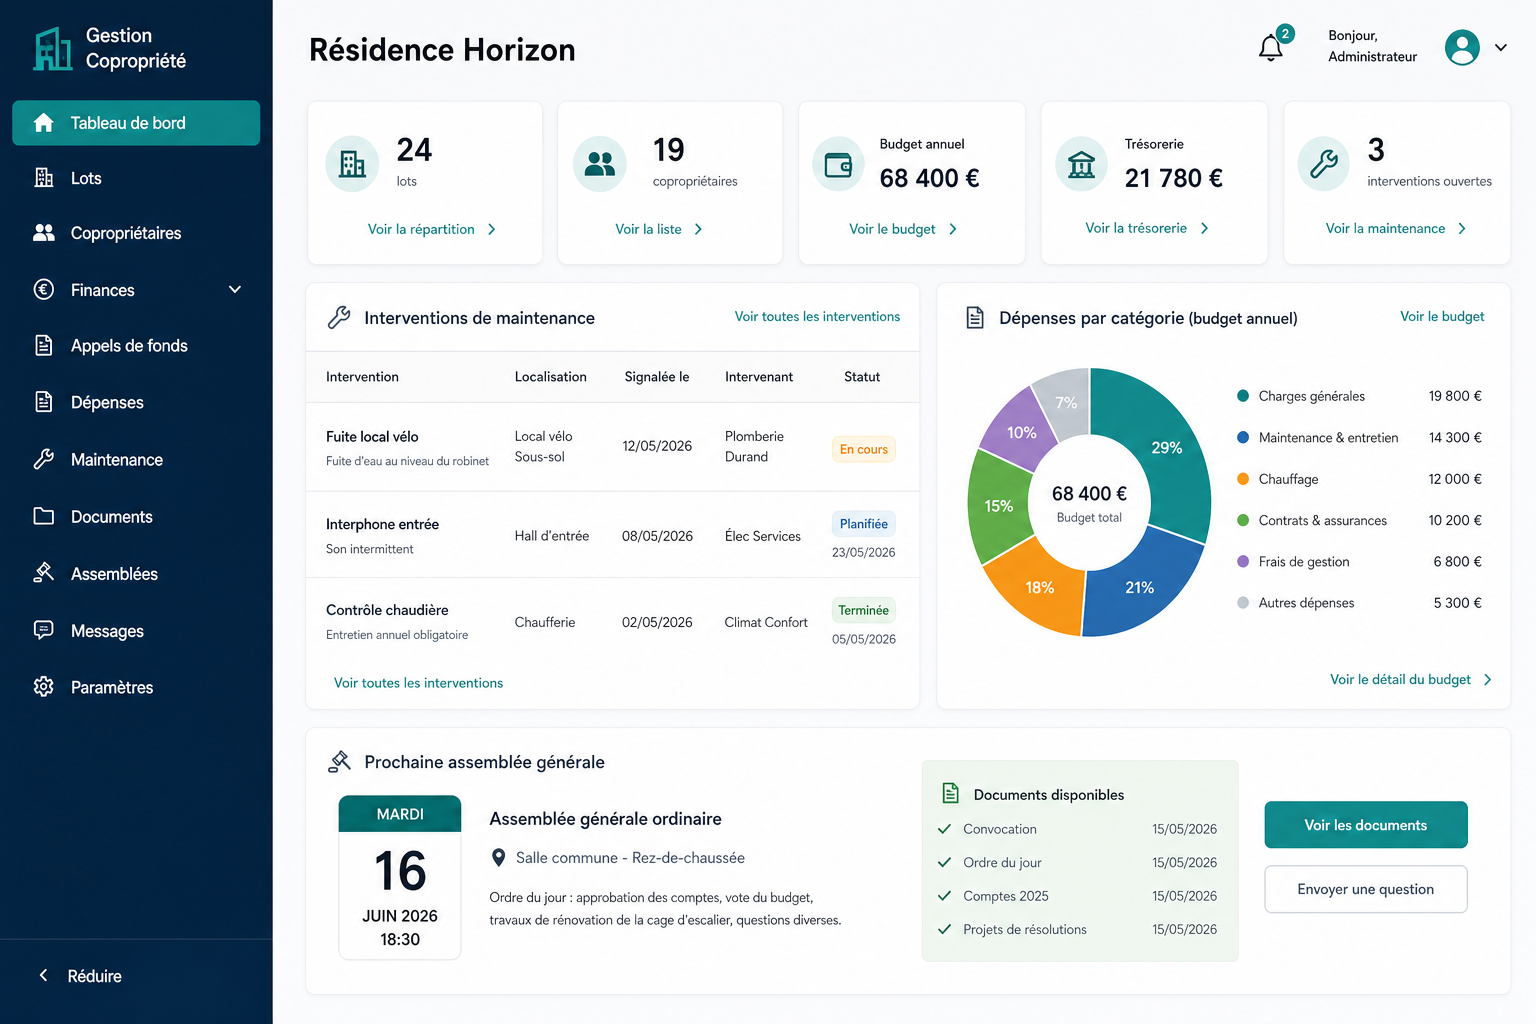Open the Voir le détail du budget link

[x=1400, y=679]
